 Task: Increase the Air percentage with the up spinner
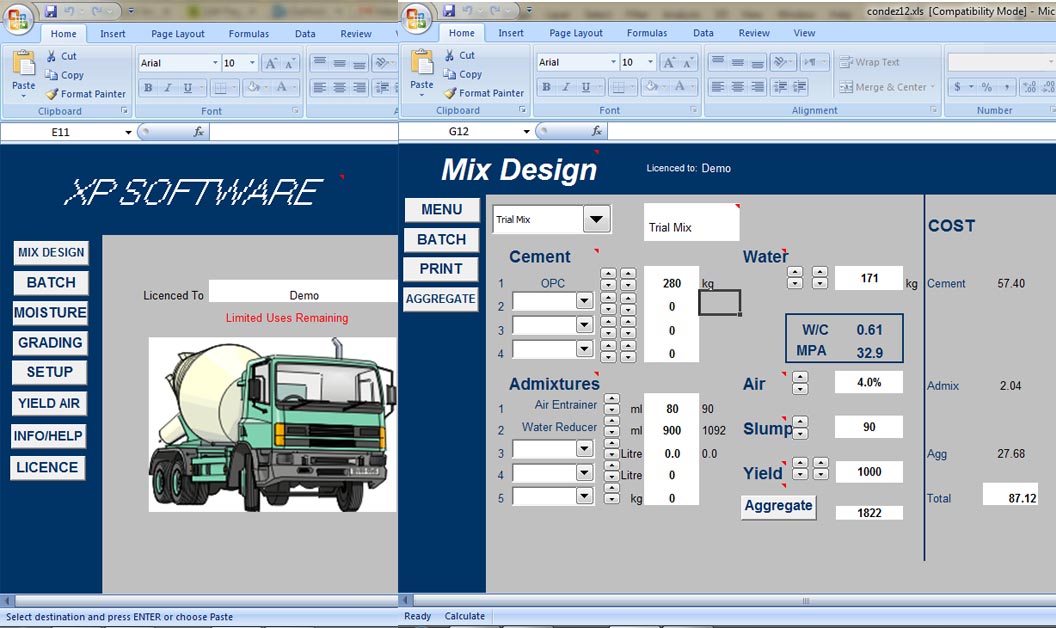pos(799,378)
